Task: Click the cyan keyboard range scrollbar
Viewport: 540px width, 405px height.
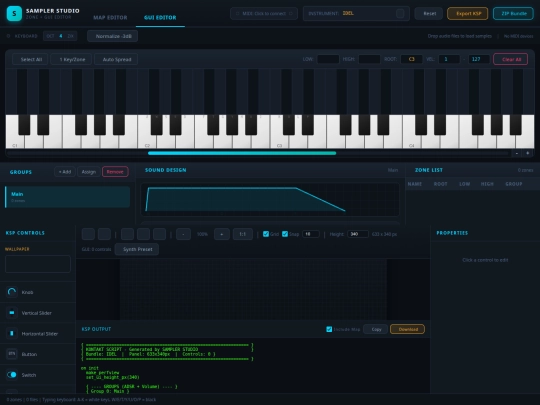Action: pyautogui.click(x=242, y=153)
